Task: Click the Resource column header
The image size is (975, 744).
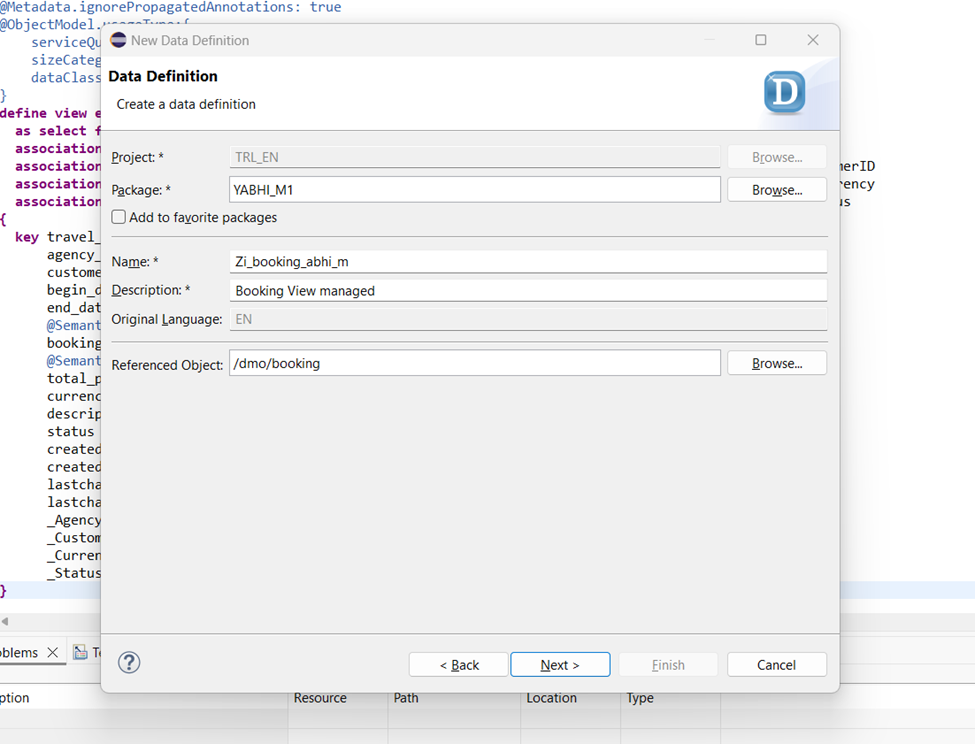Action: coord(320,698)
